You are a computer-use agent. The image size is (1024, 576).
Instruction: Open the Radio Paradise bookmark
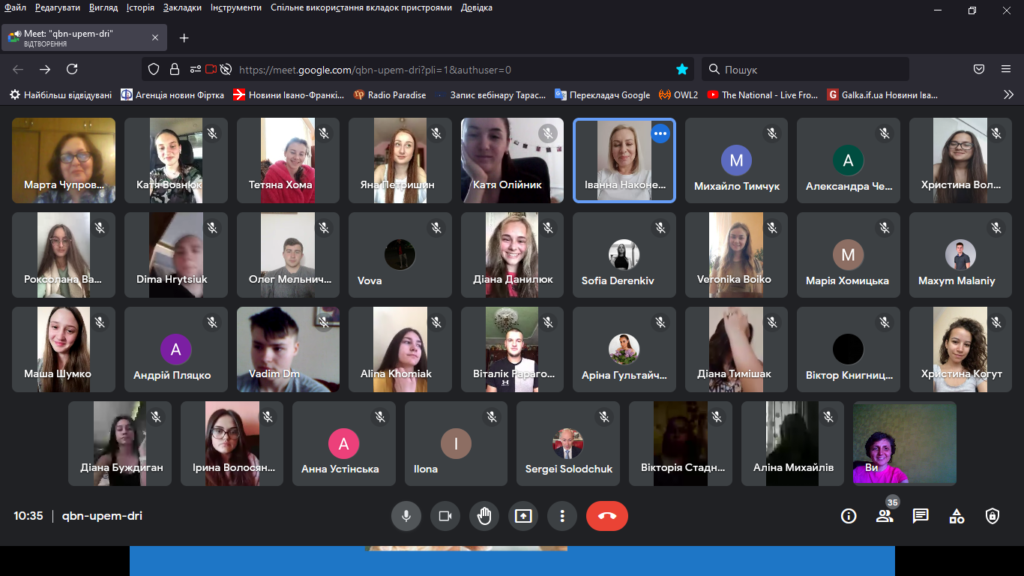coord(390,95)
